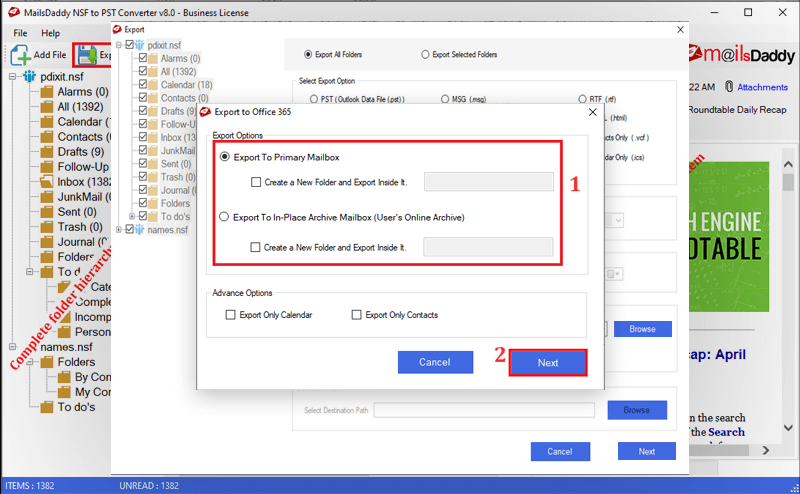Expand names.nsf node in Export dialog tree
Viewport: 800px width, 494px height.
click(x=119, y=230)
